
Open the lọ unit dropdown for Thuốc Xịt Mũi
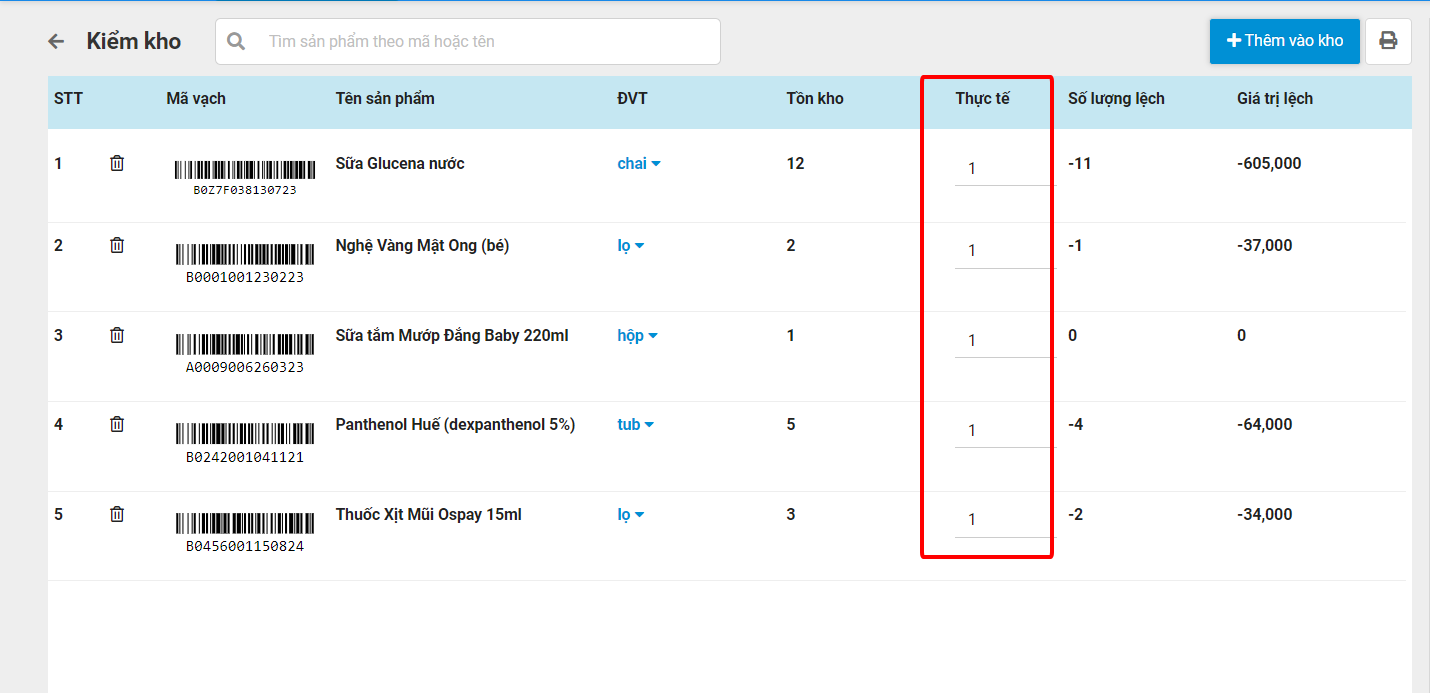[x=631, y=515]
